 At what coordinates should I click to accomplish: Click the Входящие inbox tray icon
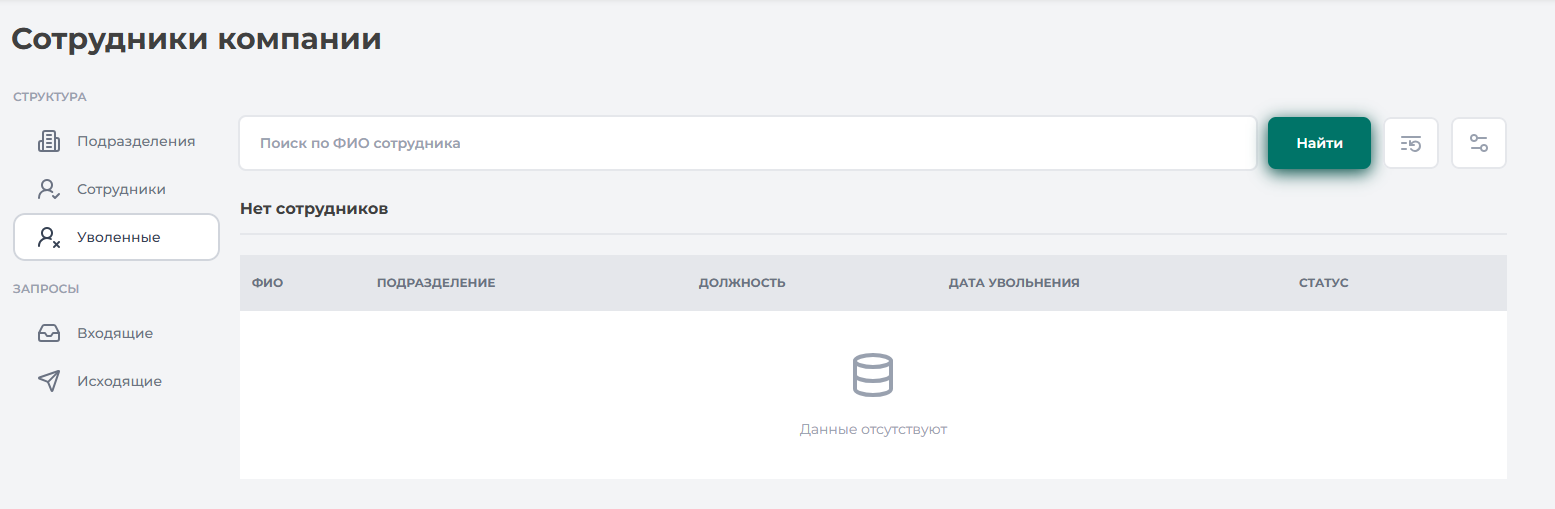tap(49, 333)
